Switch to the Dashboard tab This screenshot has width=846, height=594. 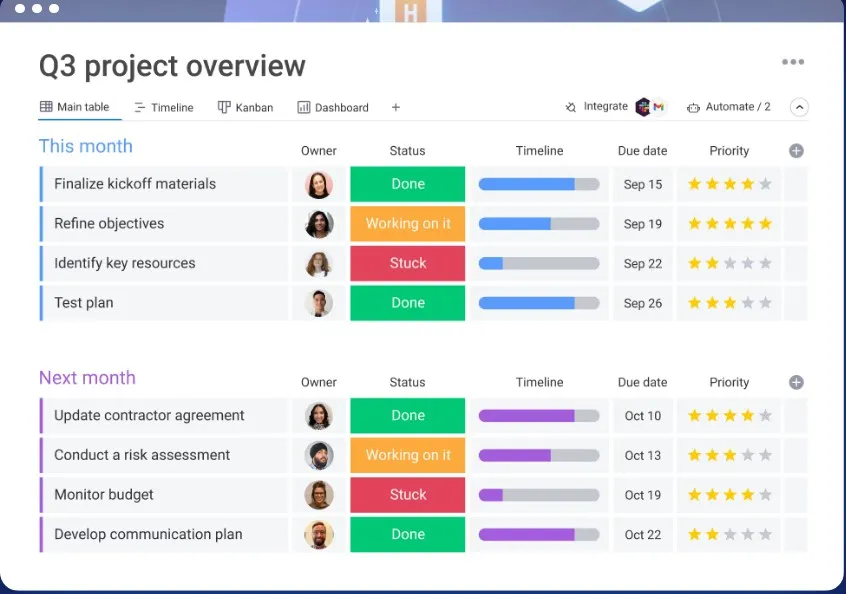(x=334, y=107)
